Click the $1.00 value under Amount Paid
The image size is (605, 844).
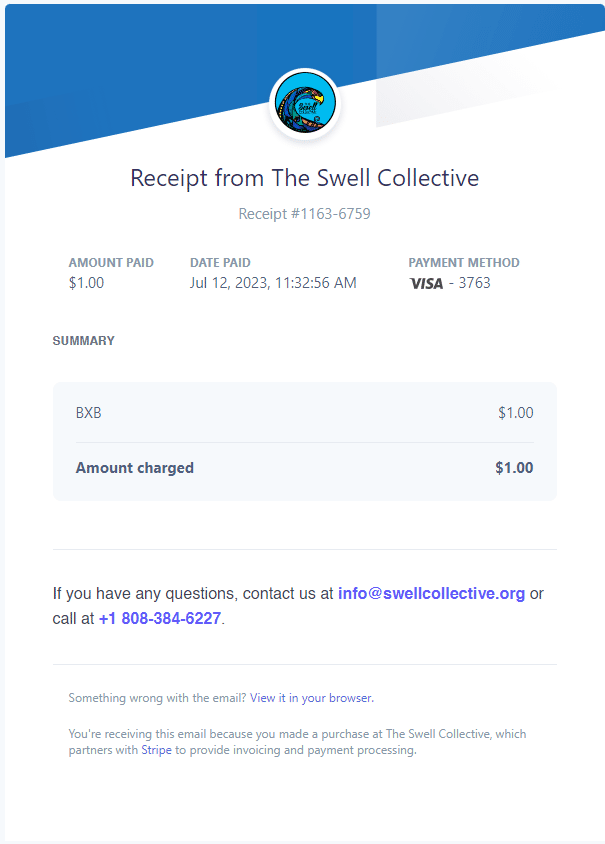pyautogui.click(x=86, y=283)
